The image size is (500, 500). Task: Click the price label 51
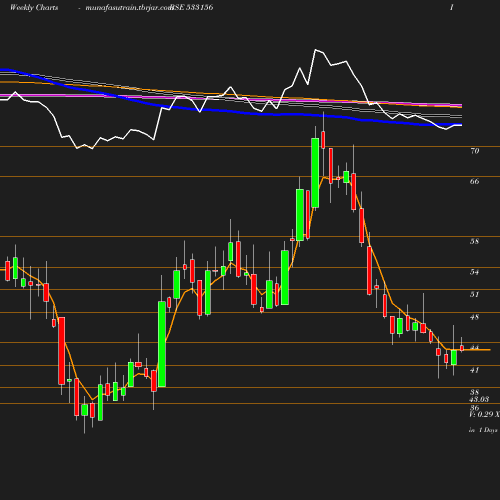pos(475,294)
